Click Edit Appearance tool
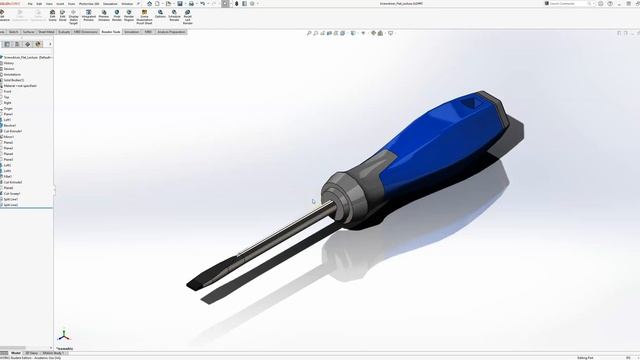This screenshot has width=640, height=360. 3,16
